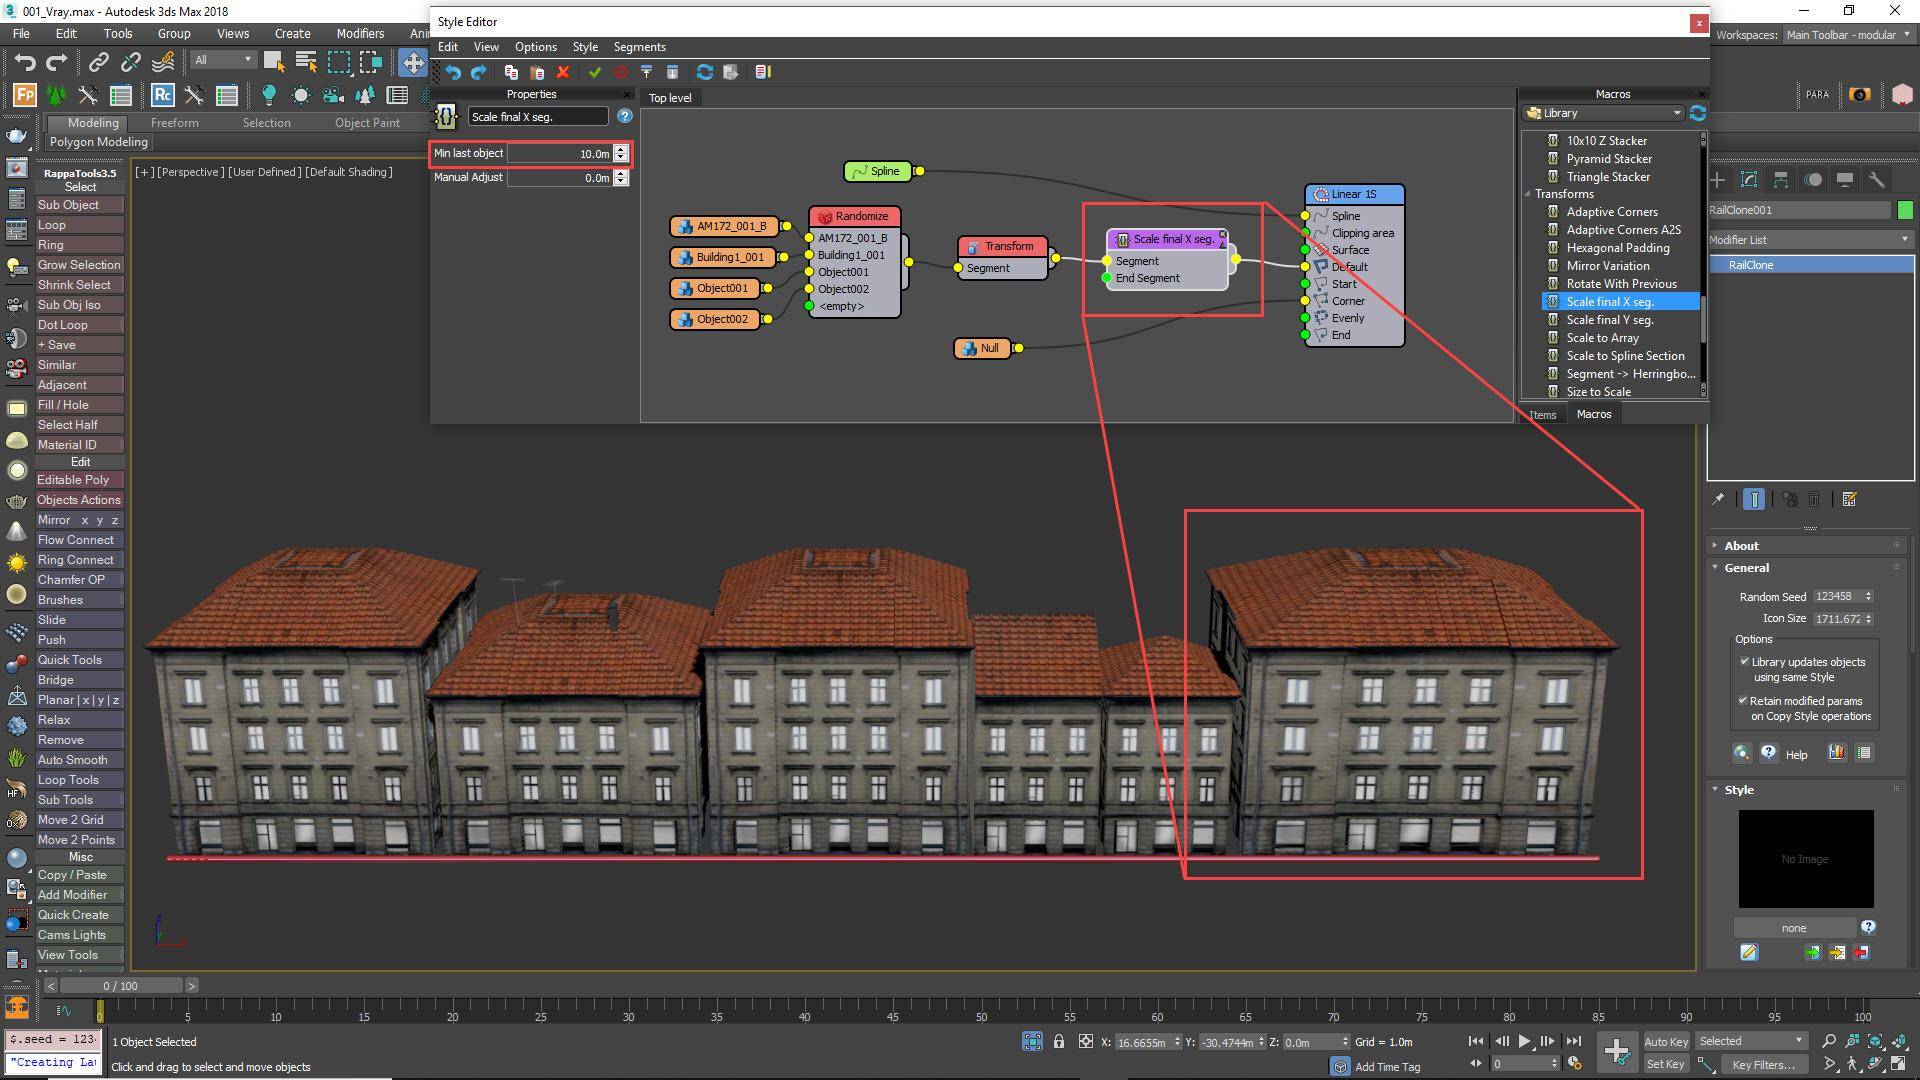Refresh the Macros library with the sync icon
1920x1080 pixels.
click(1698, 113)
